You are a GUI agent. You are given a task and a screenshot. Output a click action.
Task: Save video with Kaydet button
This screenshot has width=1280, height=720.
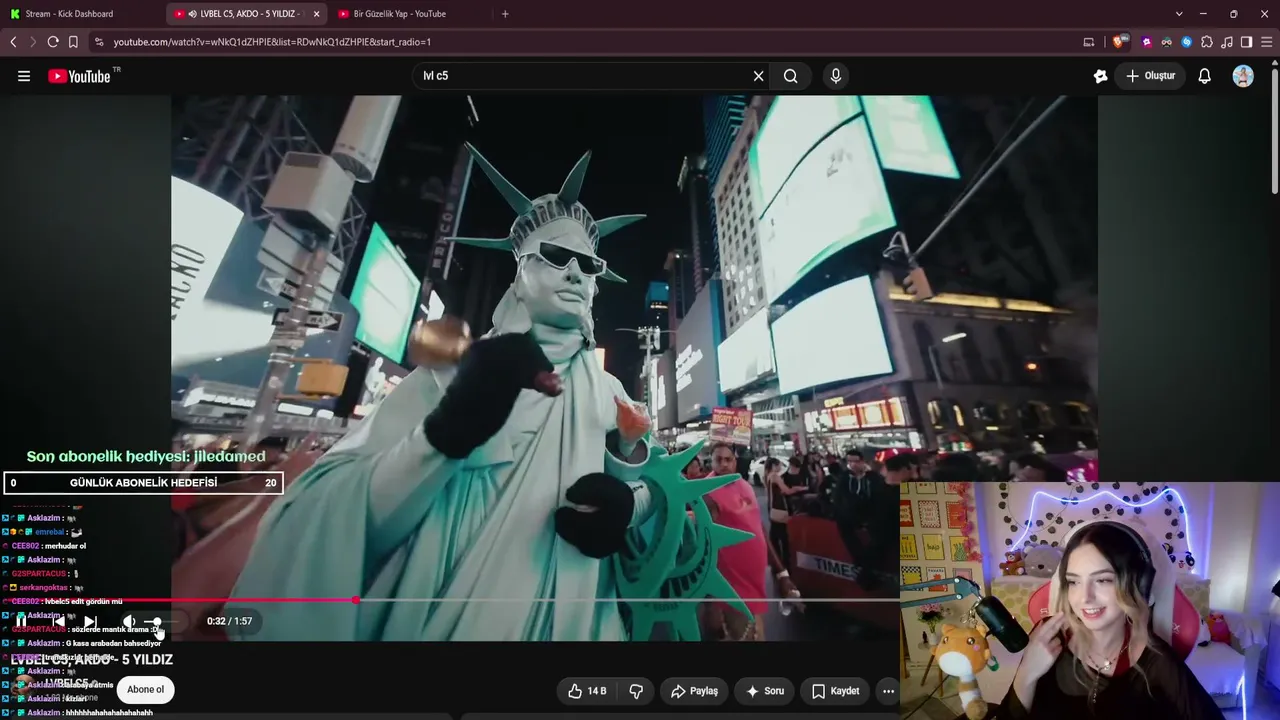836,691
